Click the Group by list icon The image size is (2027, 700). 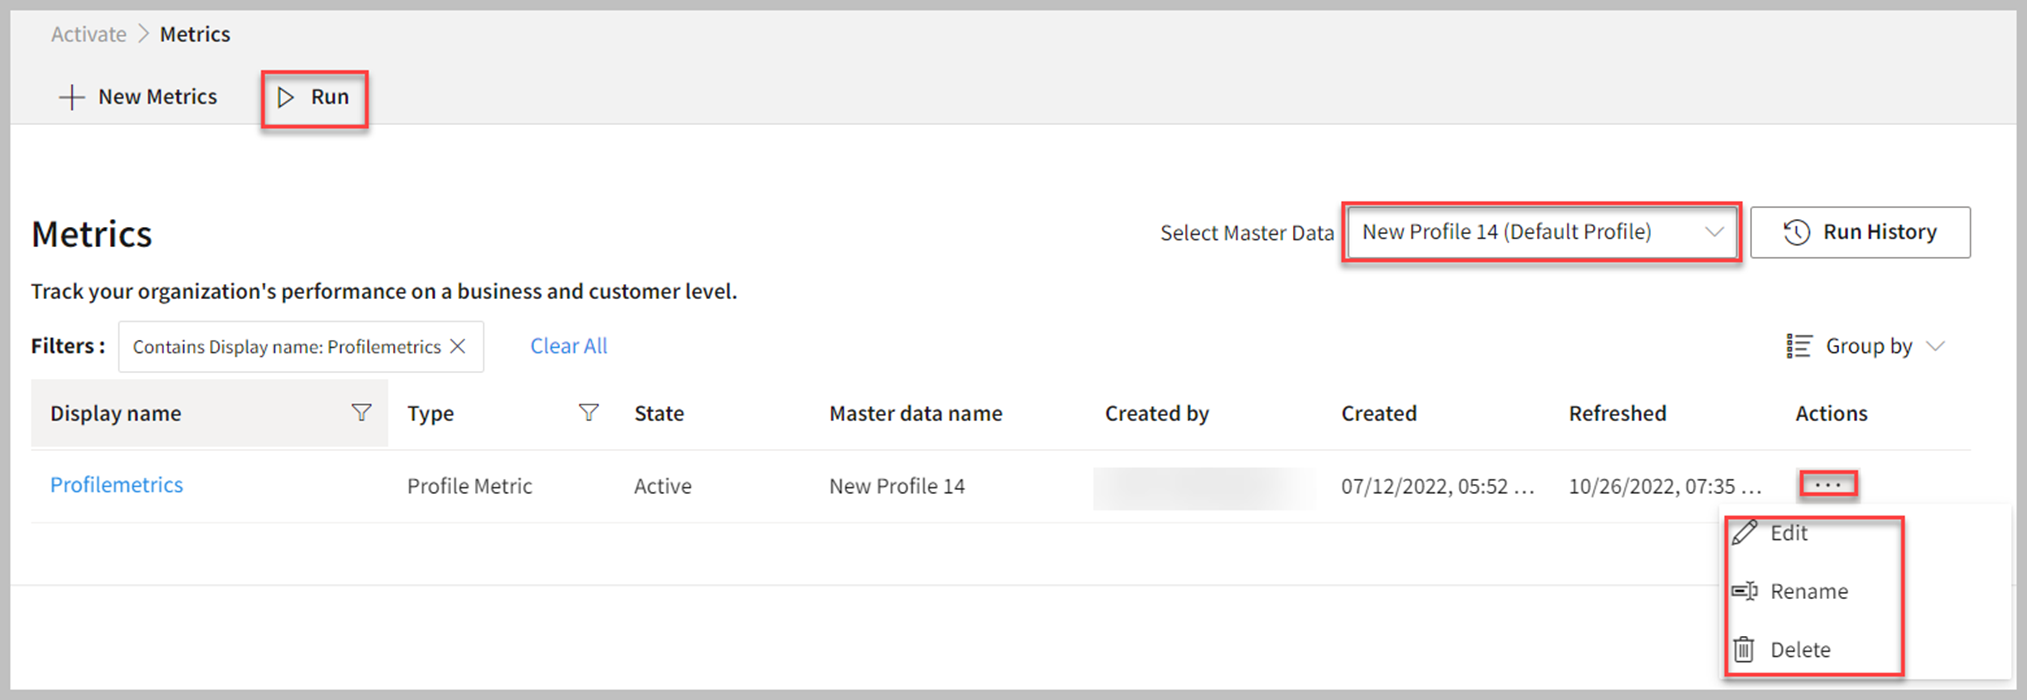(x=1798, y=346)
